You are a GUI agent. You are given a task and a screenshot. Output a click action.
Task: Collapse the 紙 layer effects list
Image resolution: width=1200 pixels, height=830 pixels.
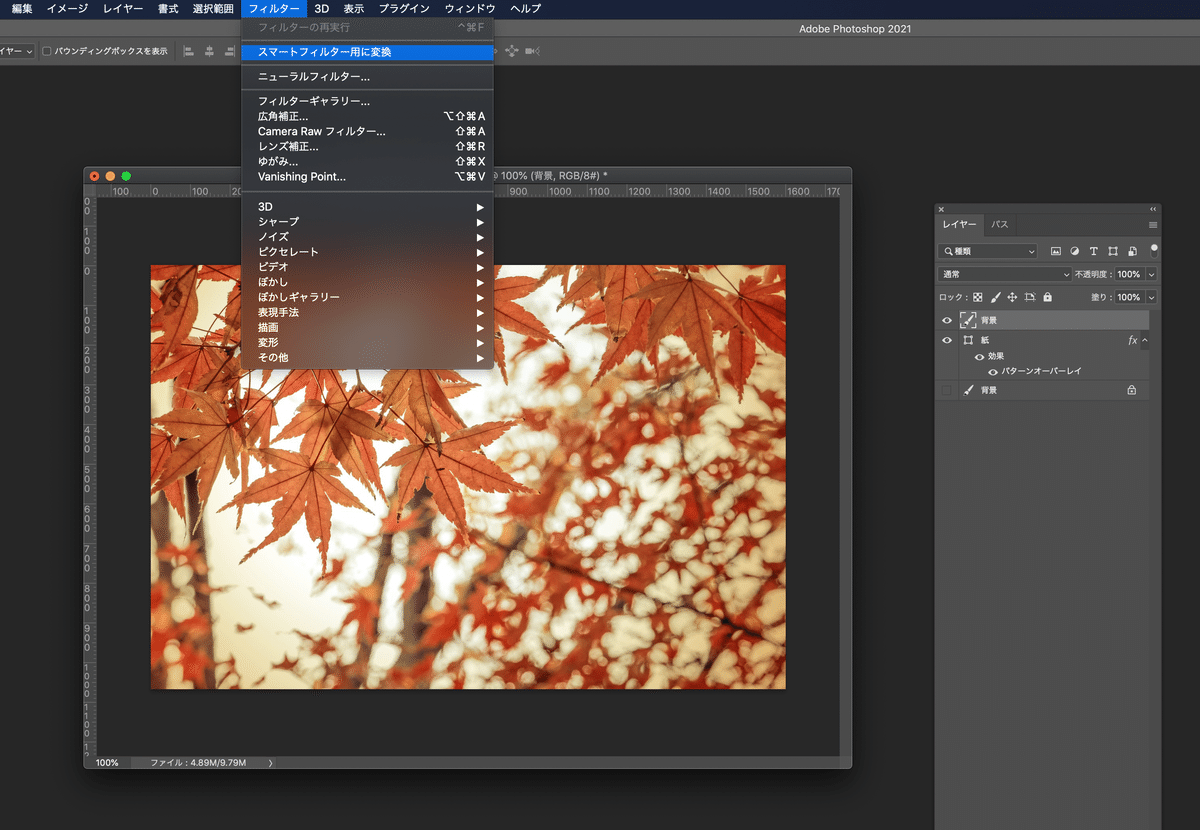pos(1145,341)
